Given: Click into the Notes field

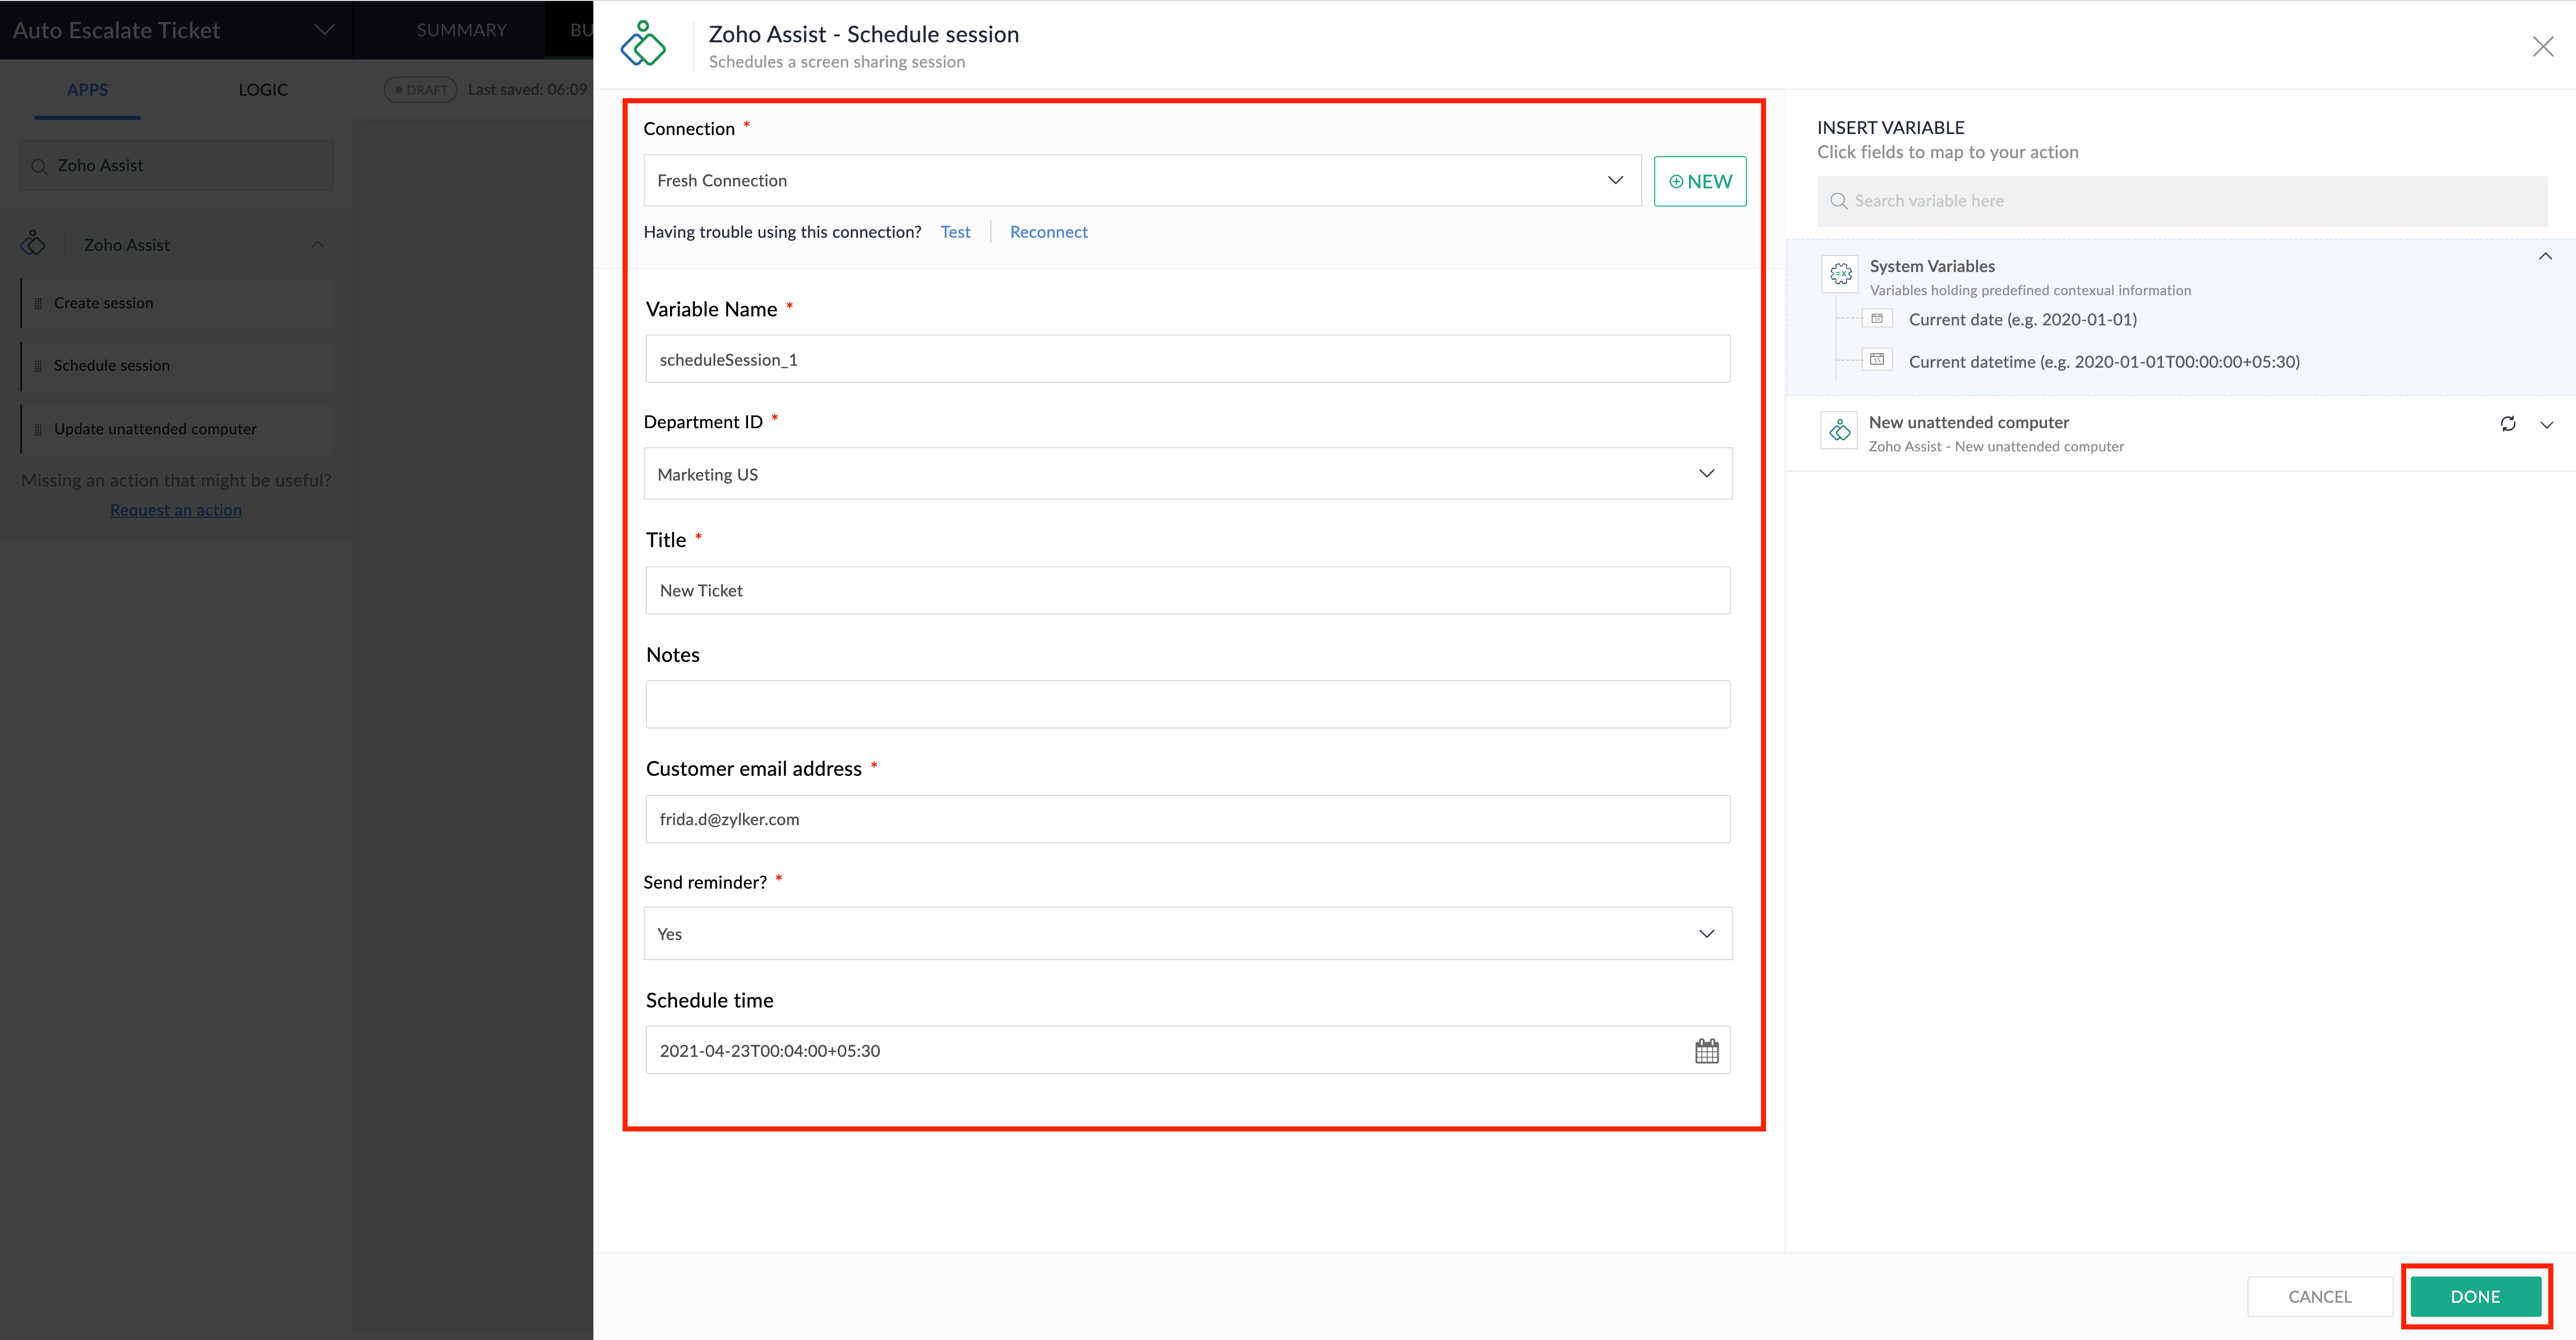Looking at the screenshot, I should [x=1187, y=705].
